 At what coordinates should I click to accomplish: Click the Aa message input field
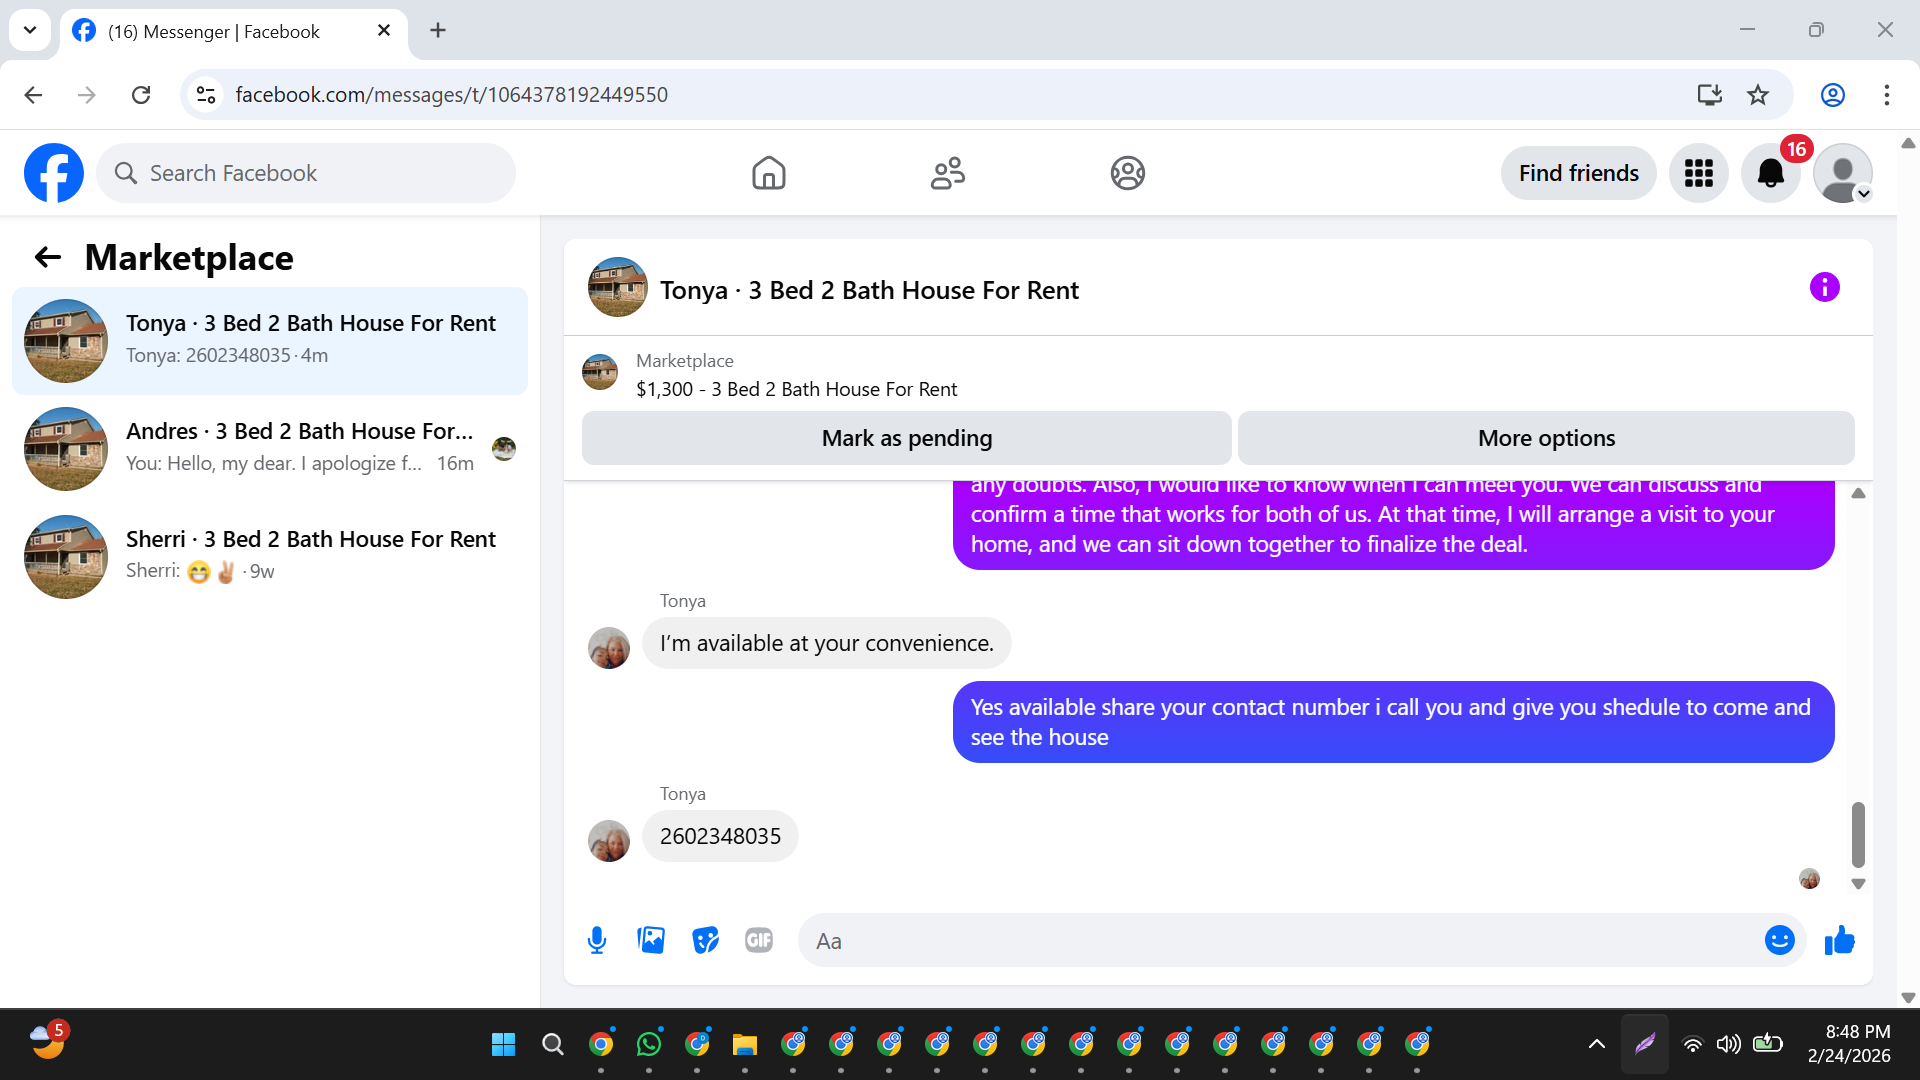click(1280, 940)
